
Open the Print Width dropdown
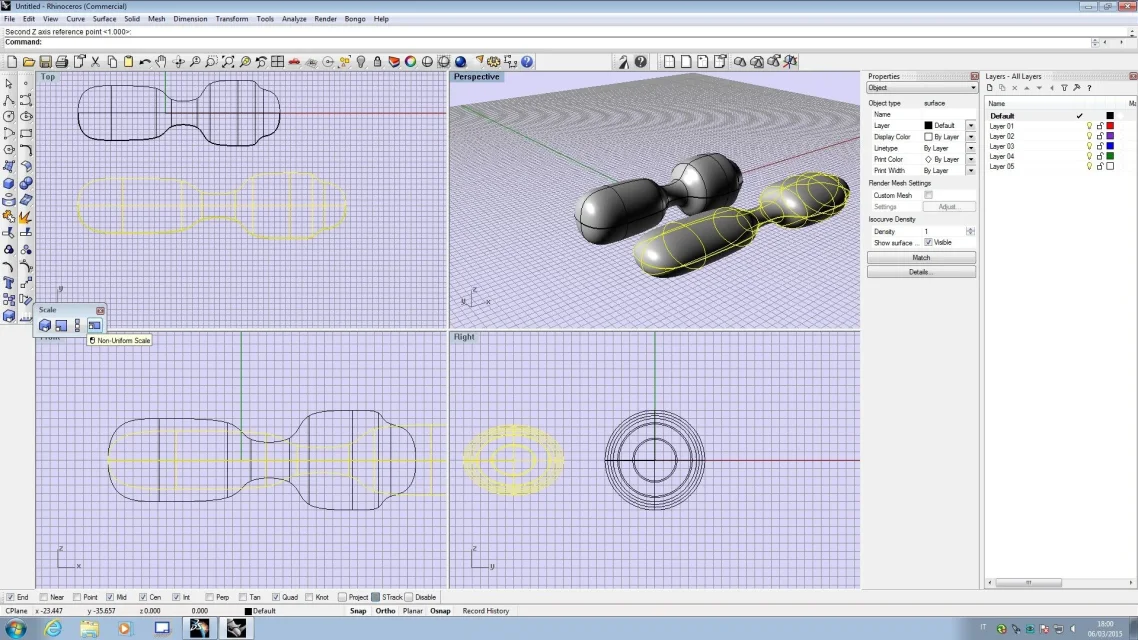tap(970, 171)
